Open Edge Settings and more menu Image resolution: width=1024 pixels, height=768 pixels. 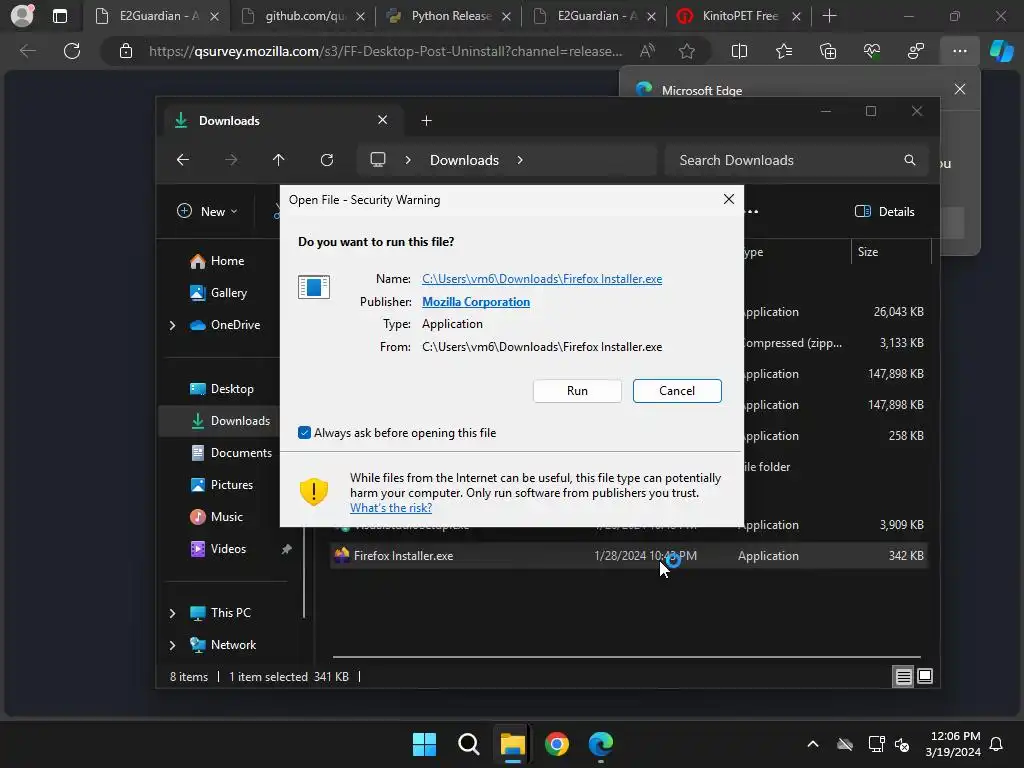(x=959, y=51)
